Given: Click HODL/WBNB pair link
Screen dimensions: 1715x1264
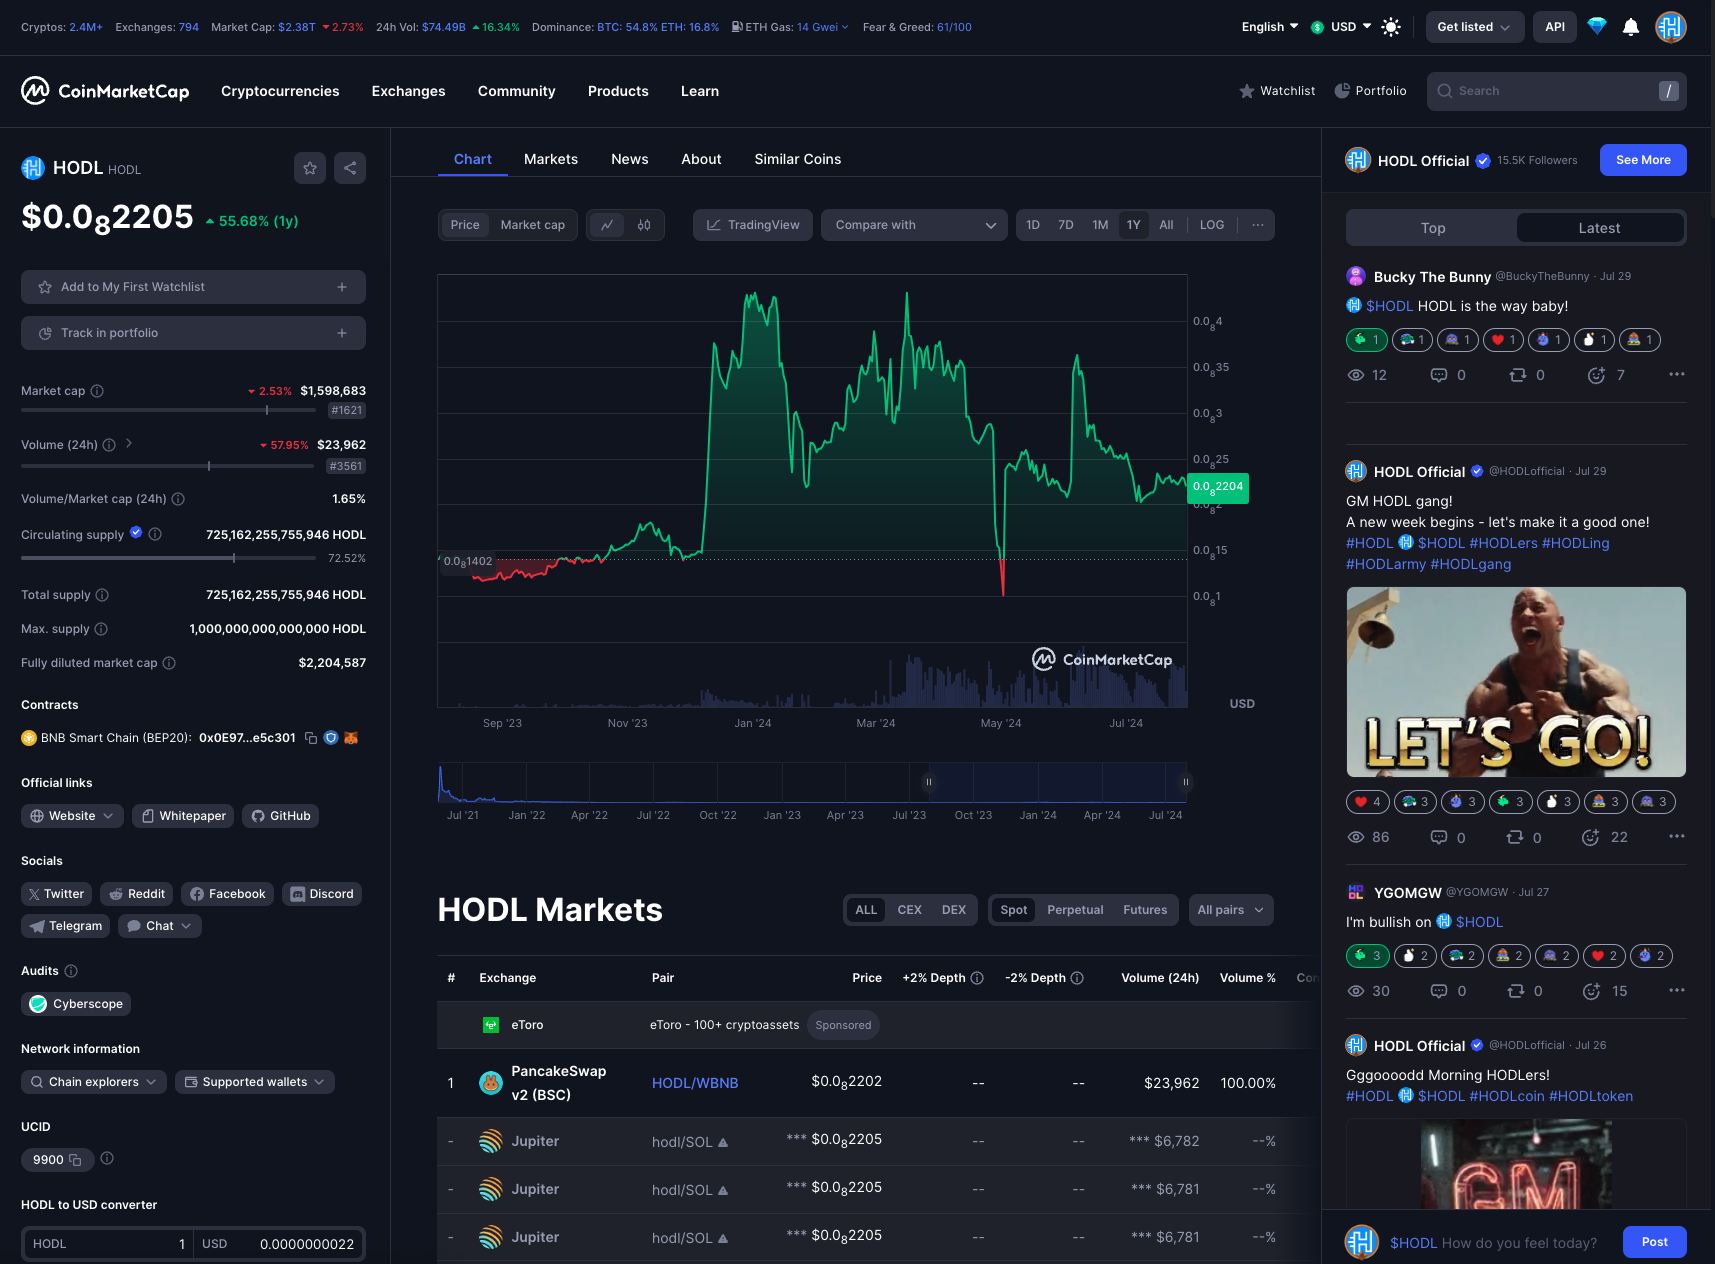Looking at the screenshot, I should 695,1083.
